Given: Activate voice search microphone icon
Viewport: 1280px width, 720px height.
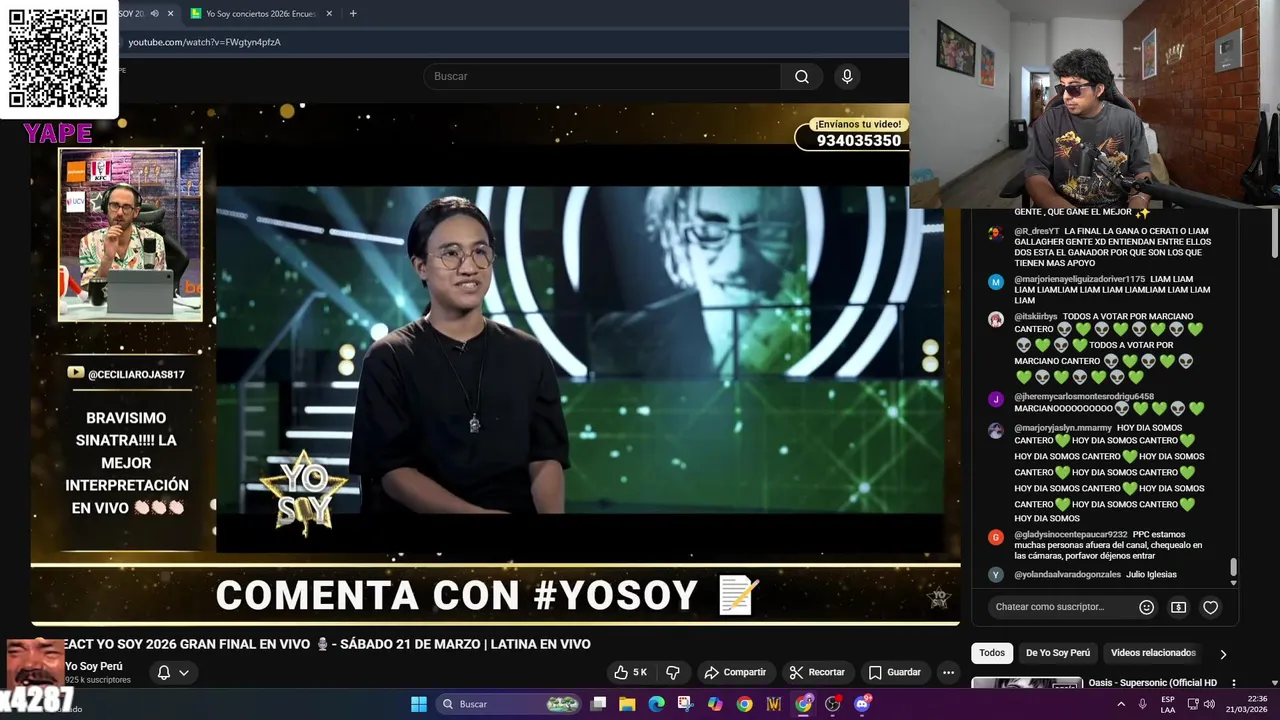Looking at the screenshot, I should 847,76.
